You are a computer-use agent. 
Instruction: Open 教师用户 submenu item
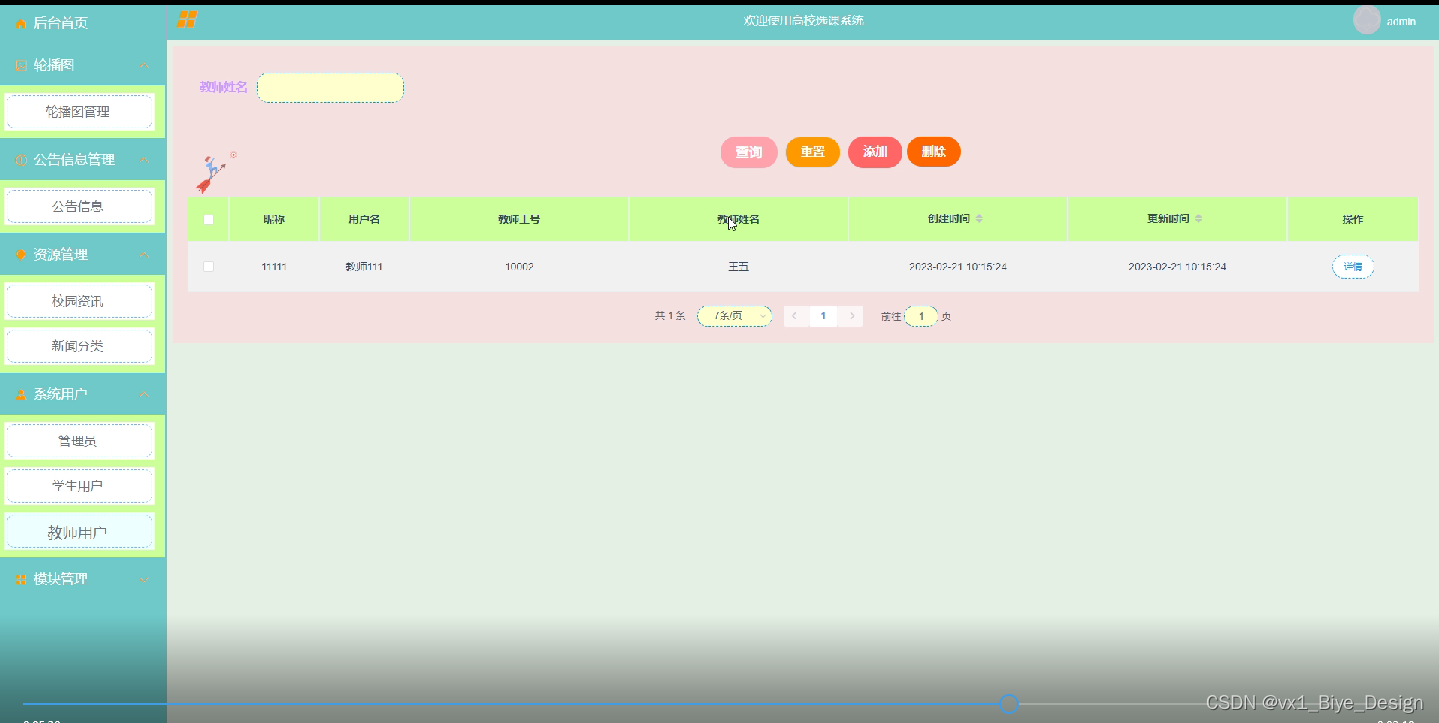click(80, 532)
